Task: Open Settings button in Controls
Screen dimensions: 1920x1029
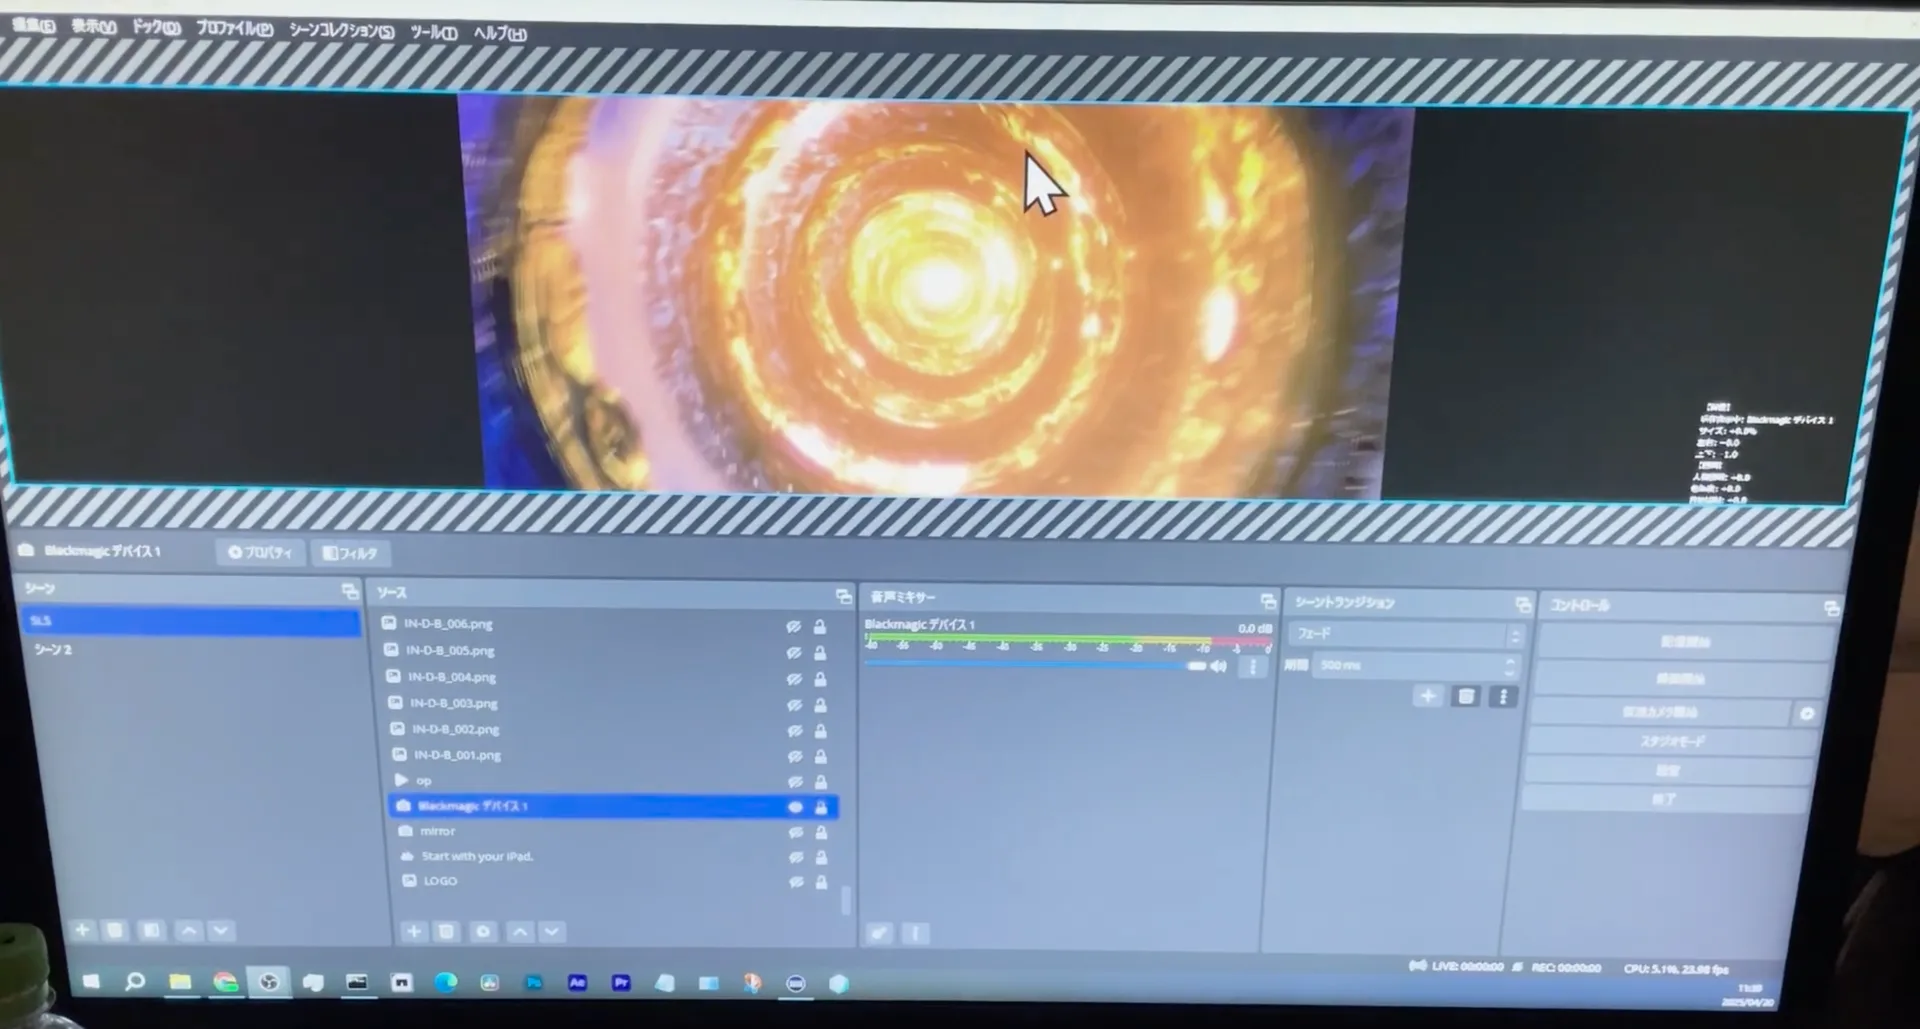Action: click(1667, 771)
